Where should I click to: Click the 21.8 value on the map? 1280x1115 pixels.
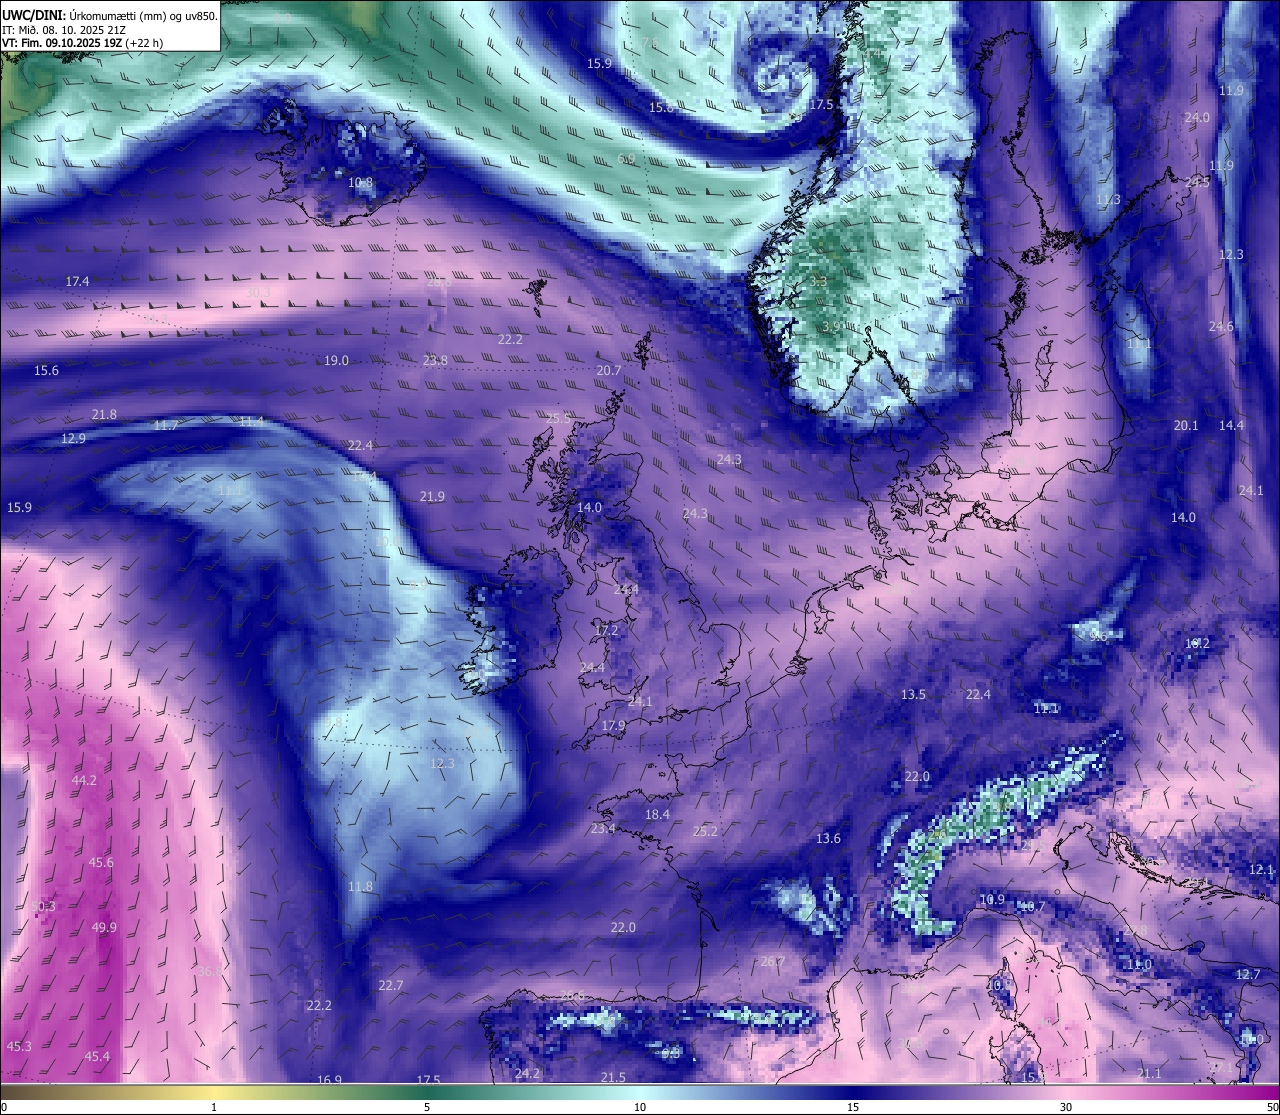[x=104, y=415]
